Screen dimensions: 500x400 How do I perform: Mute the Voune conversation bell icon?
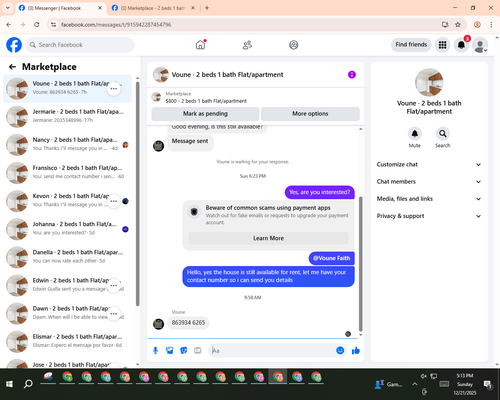point(414,134)
